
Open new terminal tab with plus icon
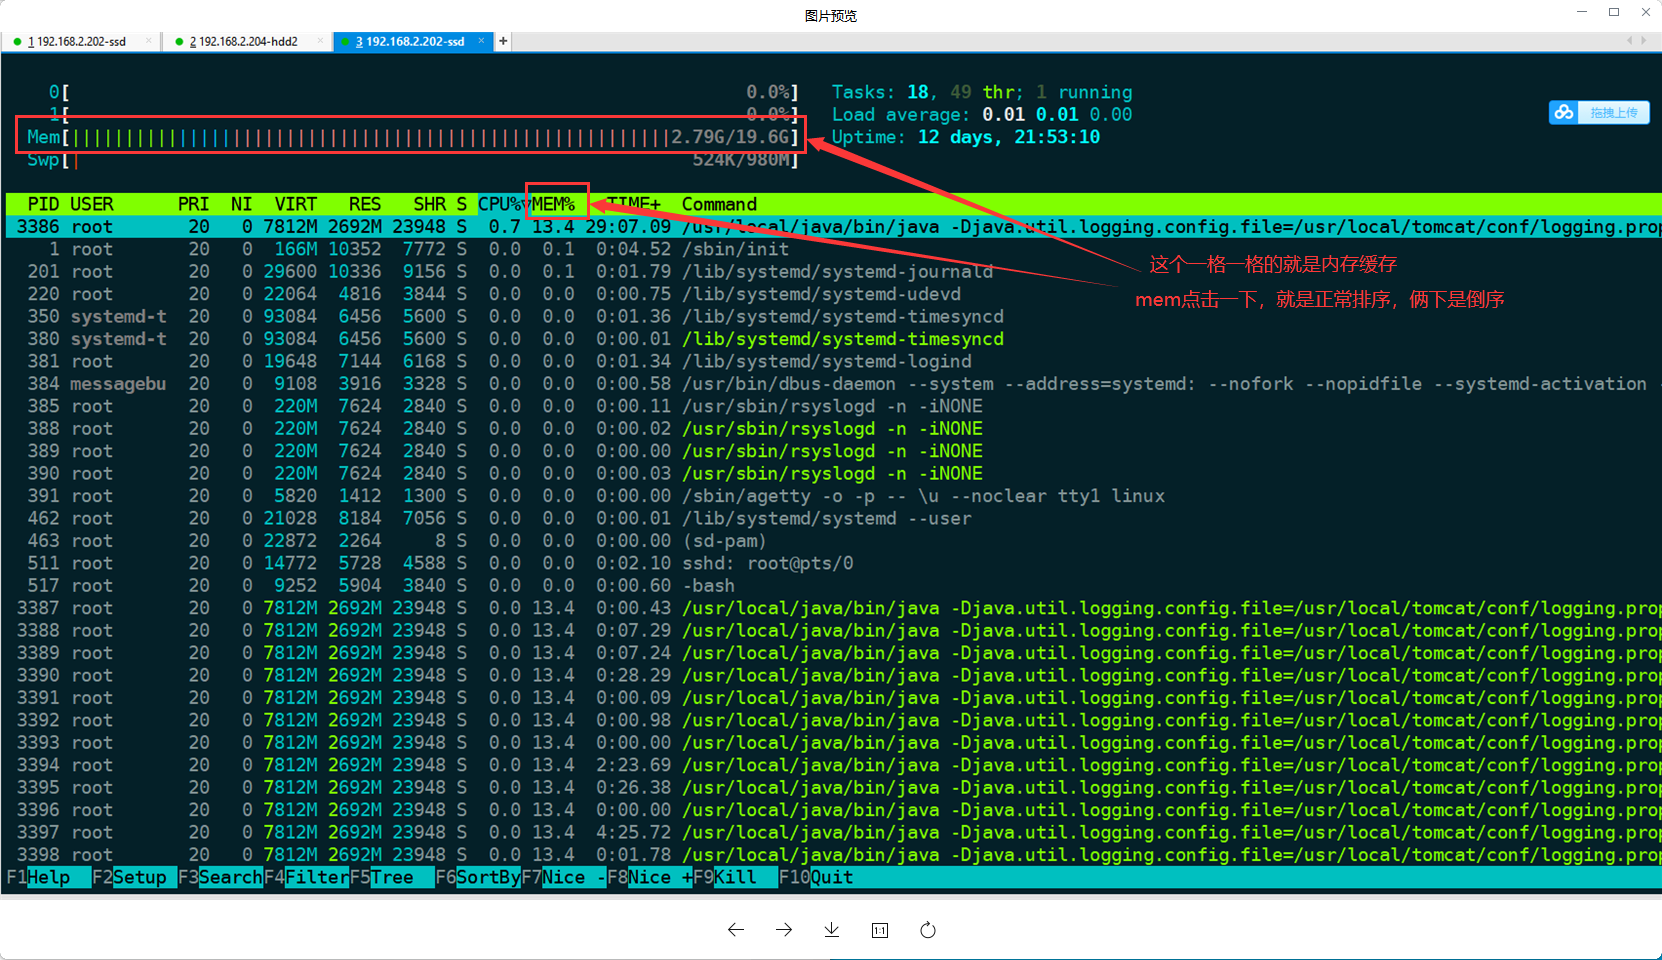[503, 41]
